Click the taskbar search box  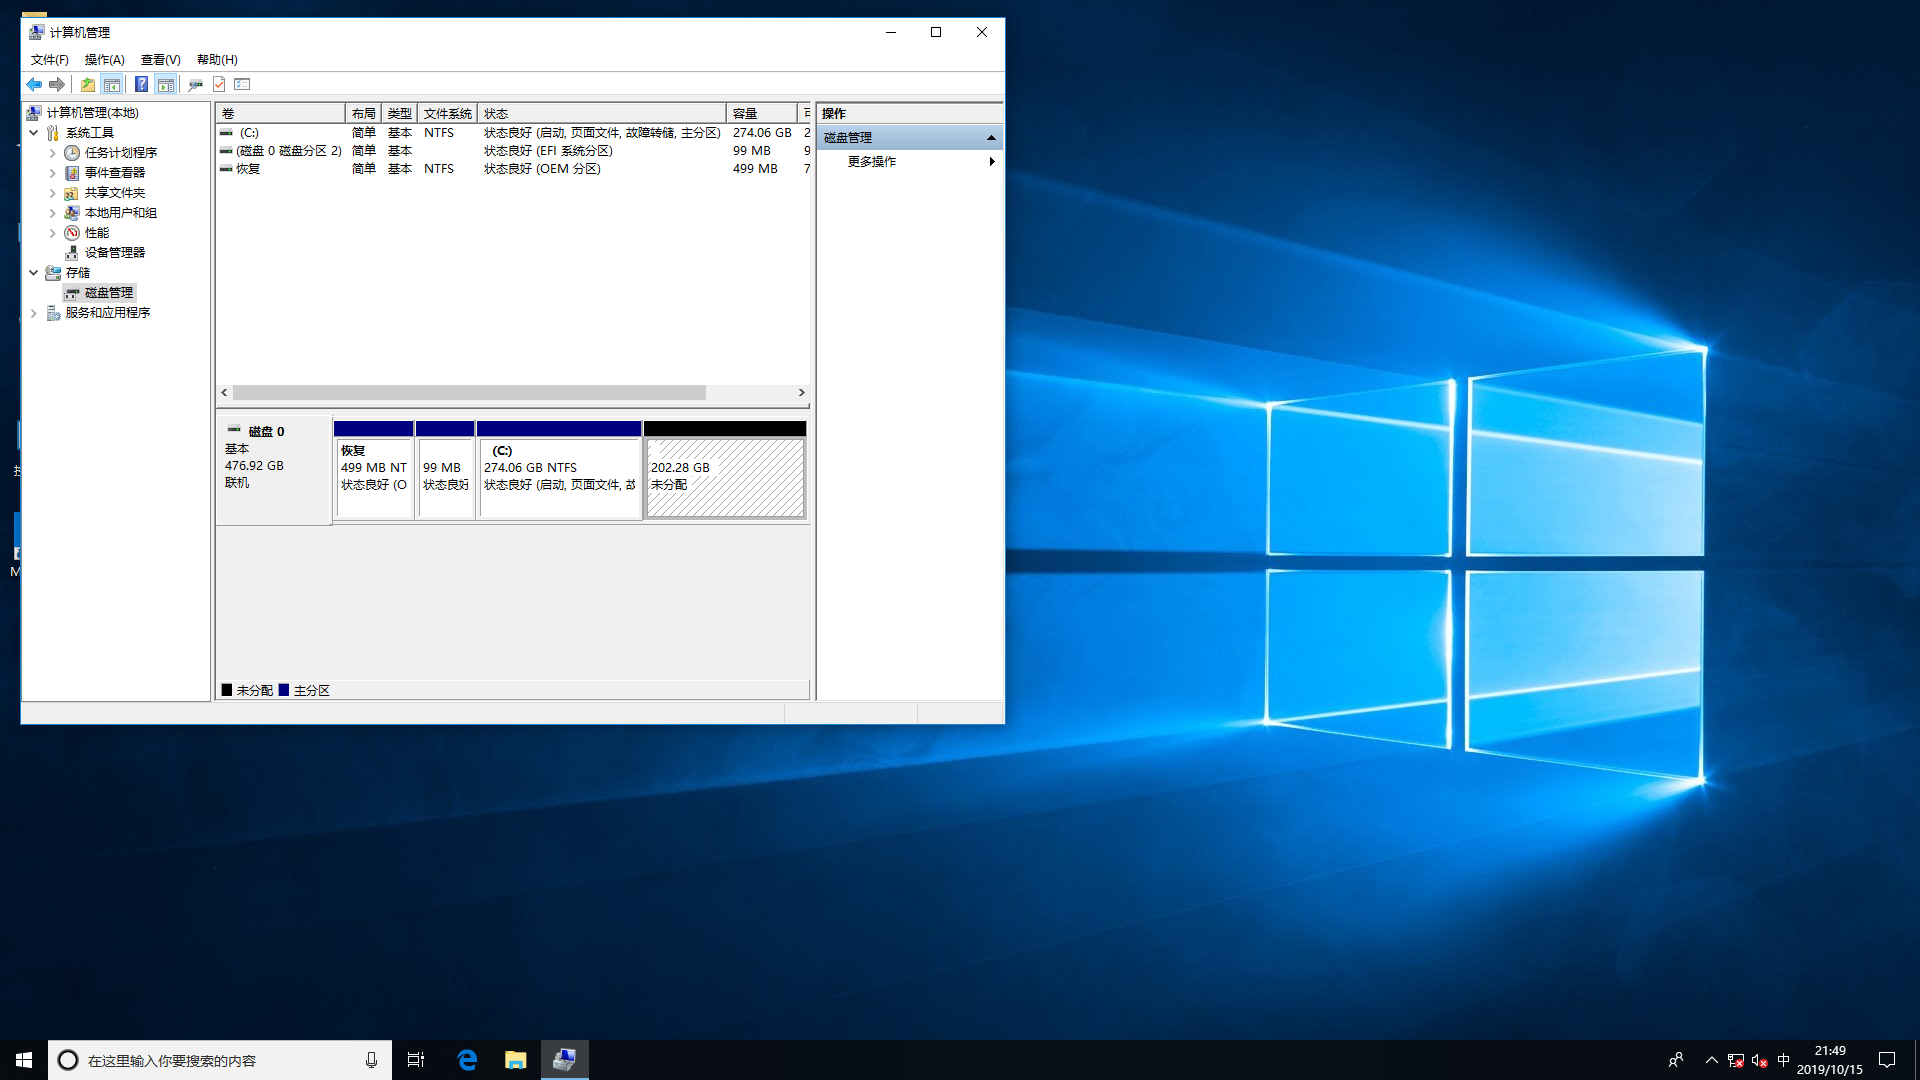pyautogui.click(x=220, y=1060)
